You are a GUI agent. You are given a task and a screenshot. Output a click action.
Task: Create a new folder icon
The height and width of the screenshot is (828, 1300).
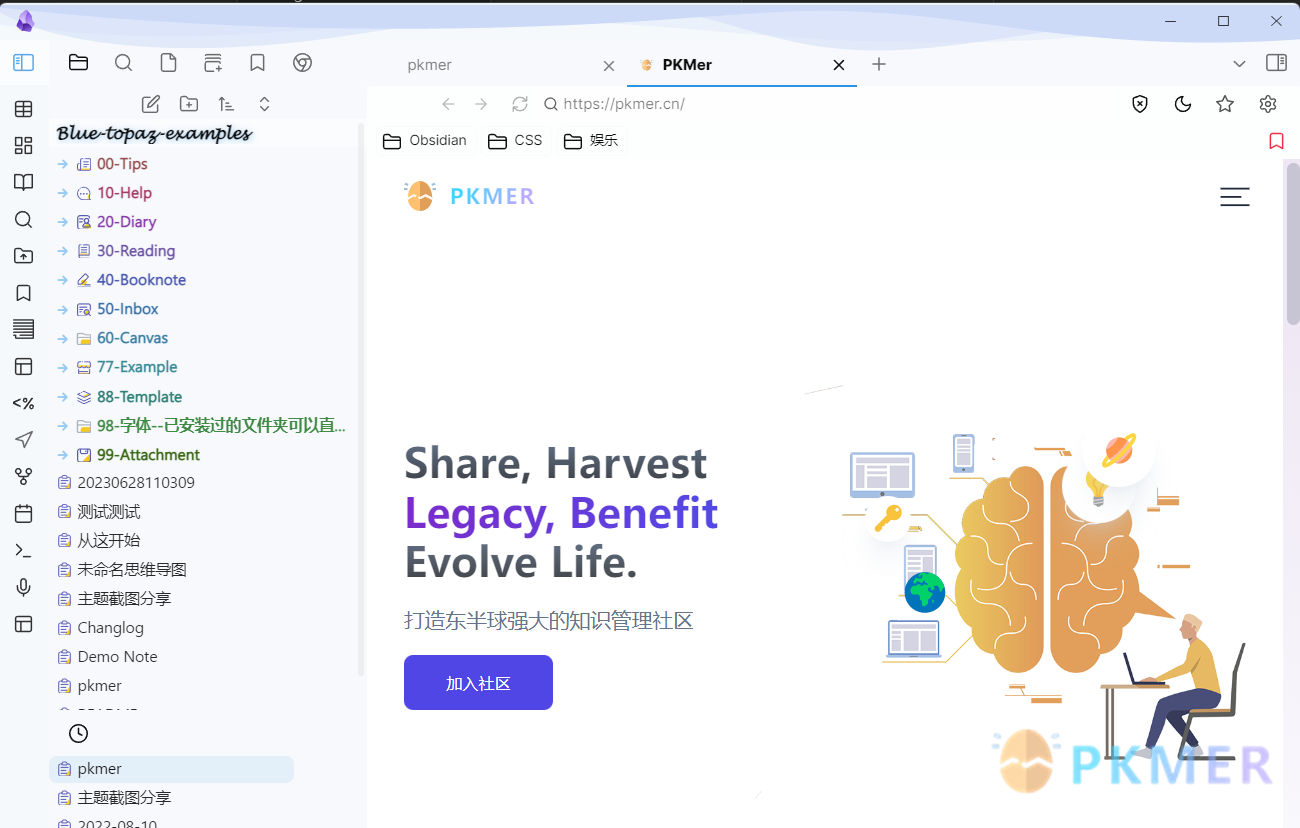tap(188, 104)
